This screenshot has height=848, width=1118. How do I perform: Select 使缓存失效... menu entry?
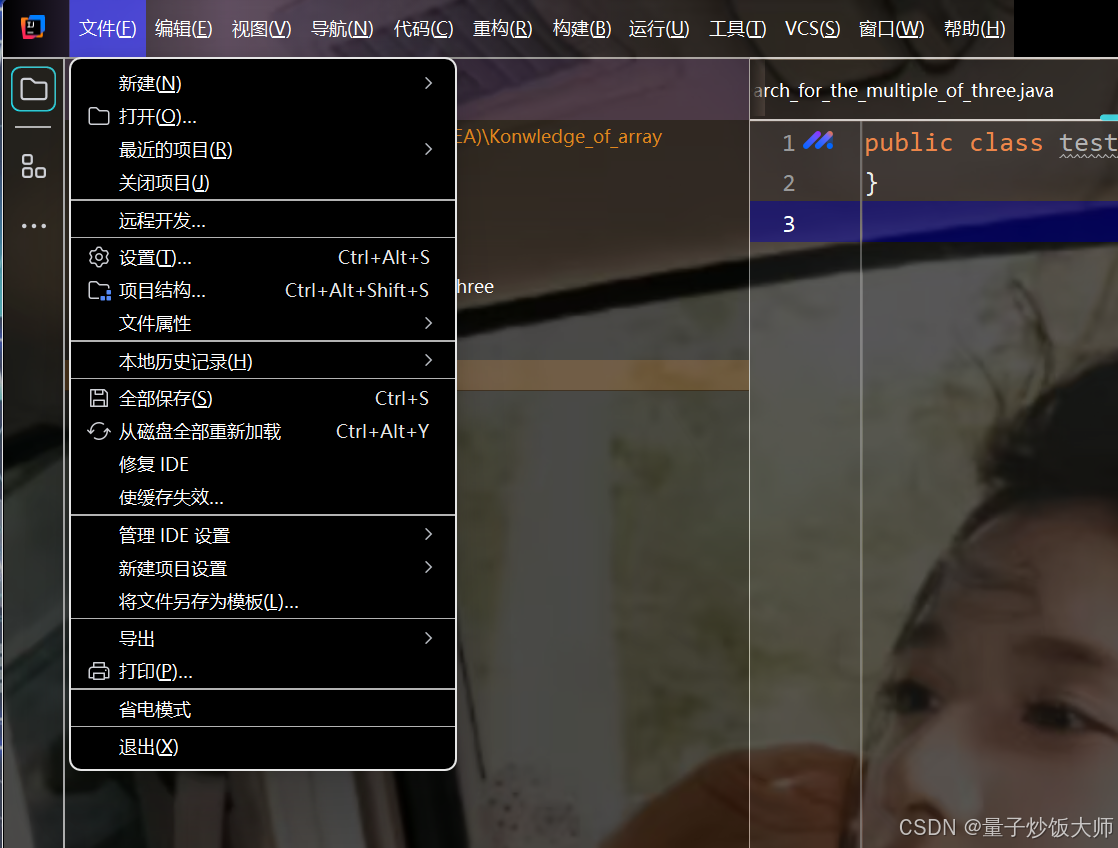tap(263, 497)
